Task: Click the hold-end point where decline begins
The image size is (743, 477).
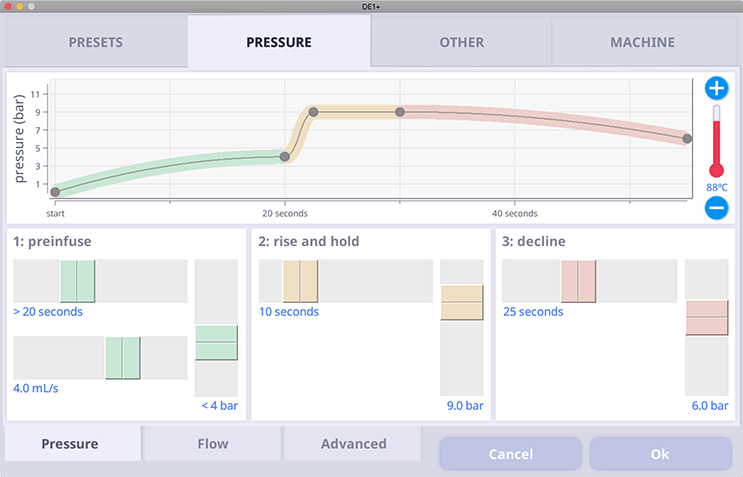Action: [x=400, y=112]
